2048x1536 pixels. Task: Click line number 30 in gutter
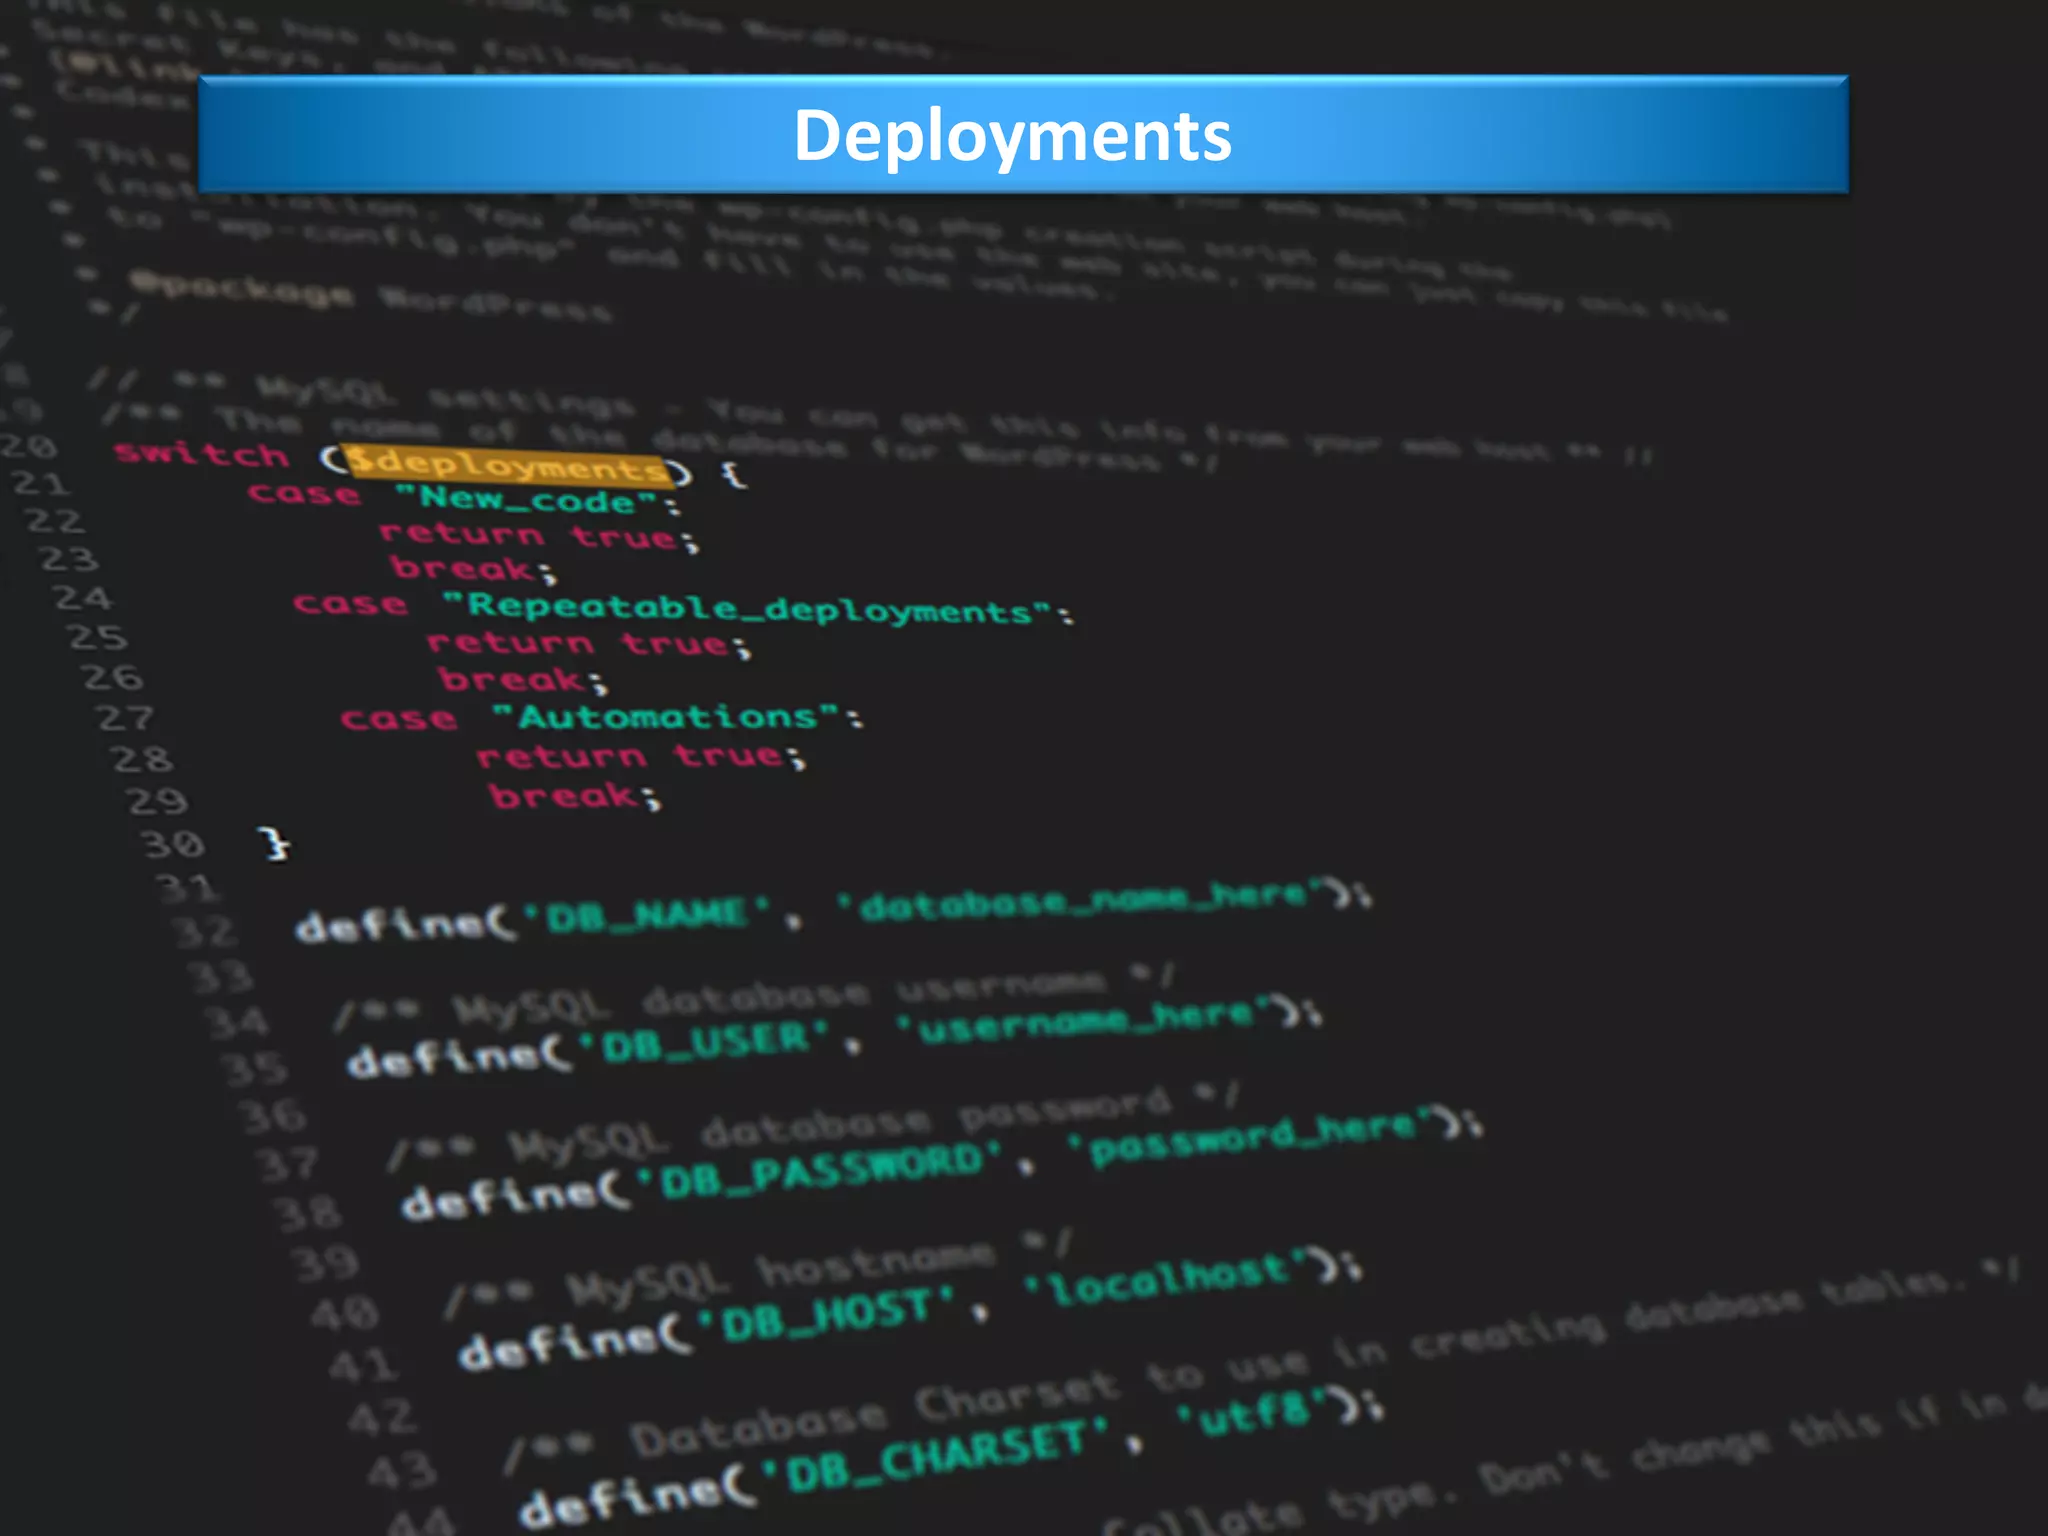tap(173, 844)
